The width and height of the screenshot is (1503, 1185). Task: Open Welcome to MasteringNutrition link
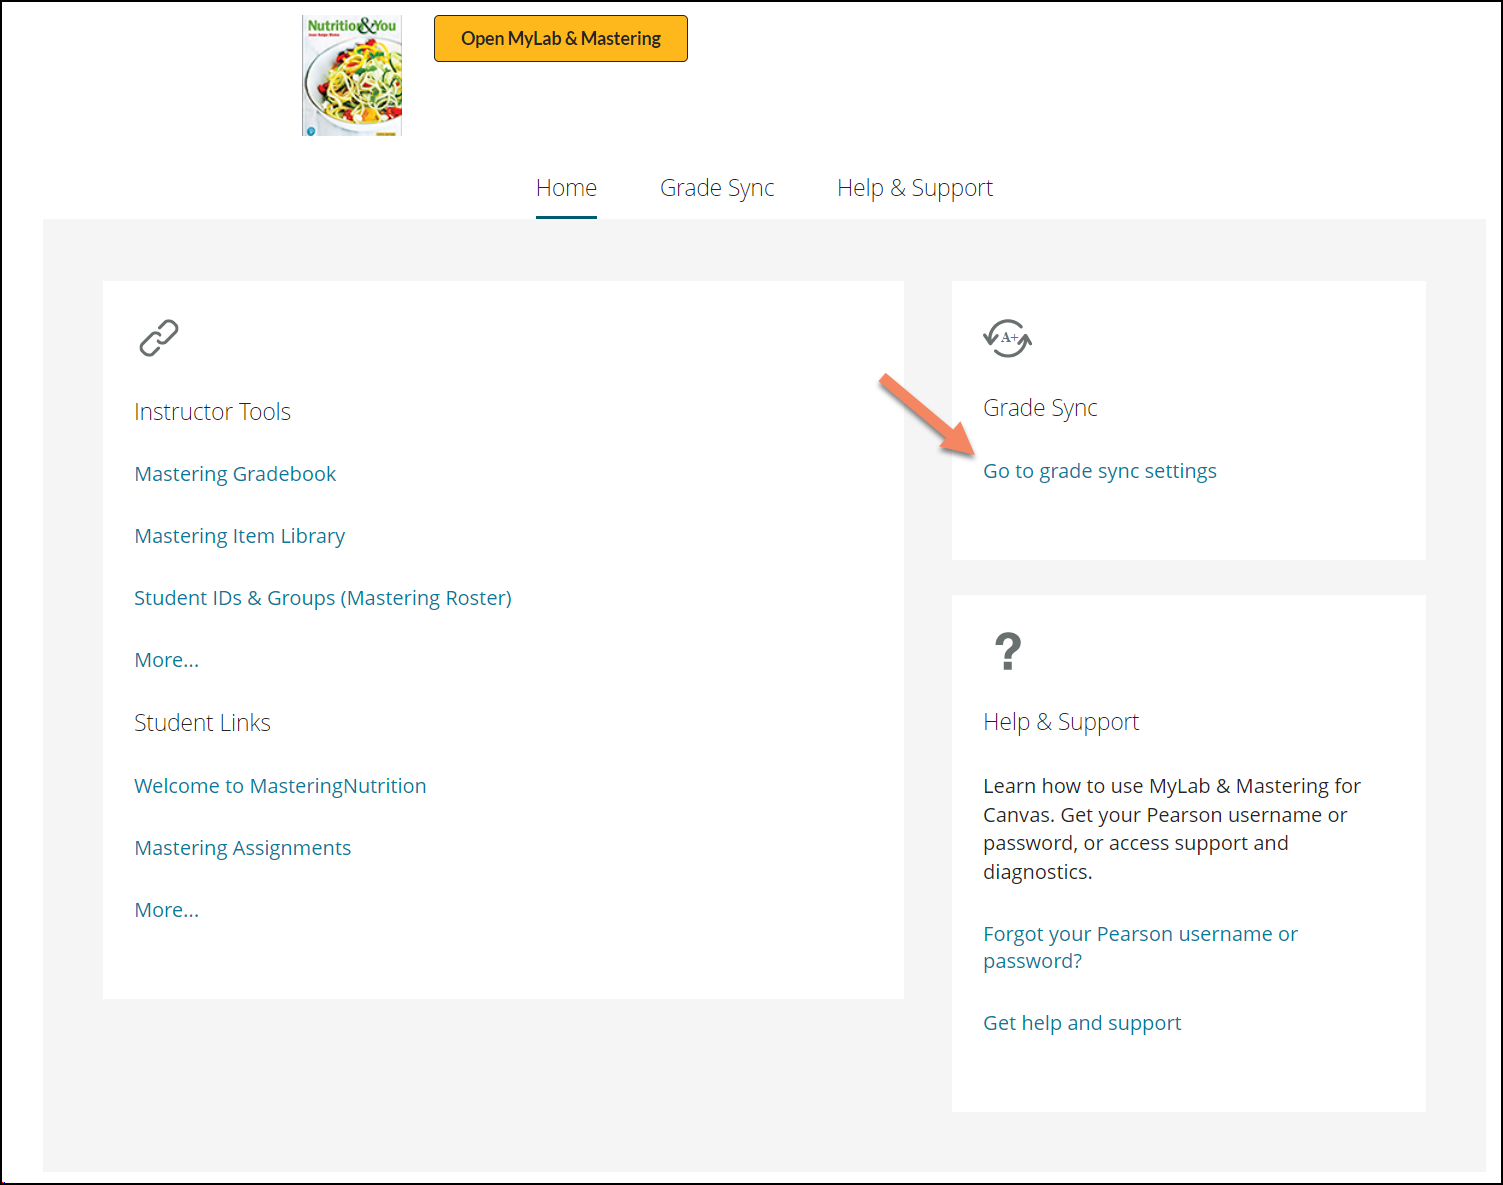coord(280,786)
